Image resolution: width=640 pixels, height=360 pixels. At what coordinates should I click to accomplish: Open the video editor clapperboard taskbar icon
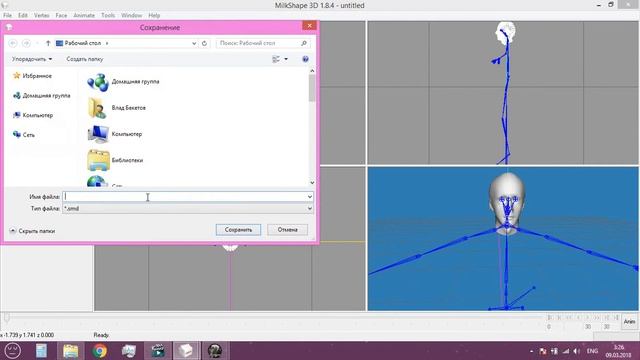(158, 351)
